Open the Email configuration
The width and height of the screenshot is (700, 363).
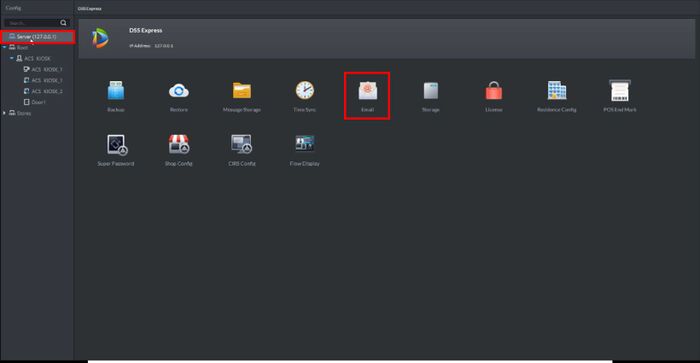click(x=367, y=96)
